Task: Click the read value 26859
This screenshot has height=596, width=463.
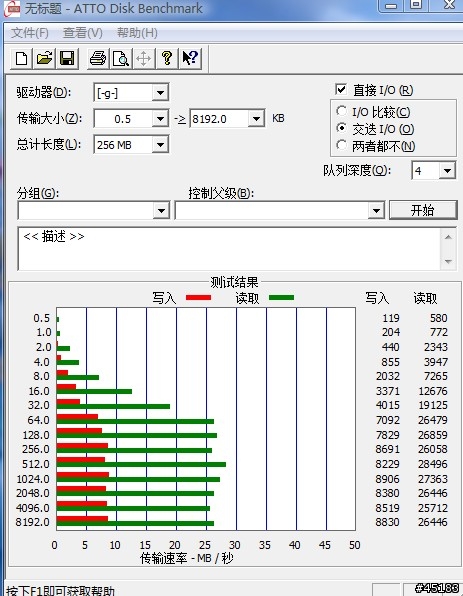Action: point(433,435)
